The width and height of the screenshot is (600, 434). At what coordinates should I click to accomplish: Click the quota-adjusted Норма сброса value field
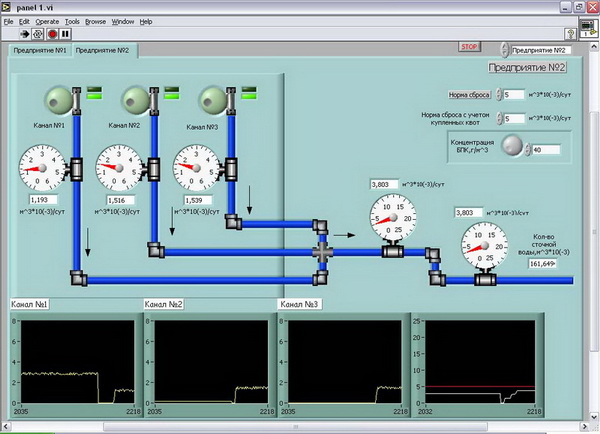tap(514, 119)
